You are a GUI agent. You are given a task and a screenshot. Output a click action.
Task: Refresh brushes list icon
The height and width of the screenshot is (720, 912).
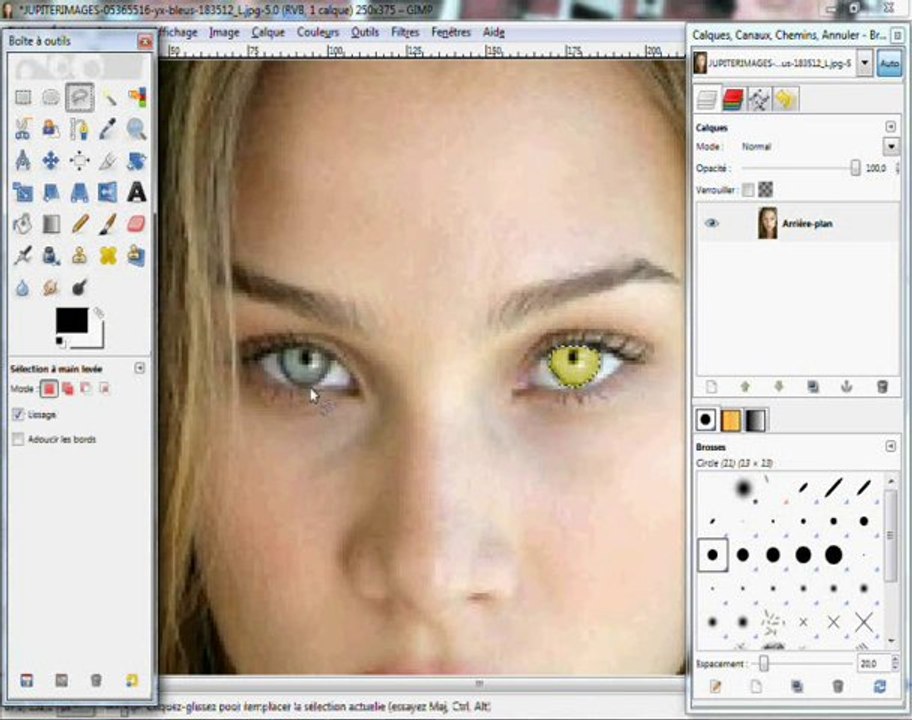pos(880,687)
